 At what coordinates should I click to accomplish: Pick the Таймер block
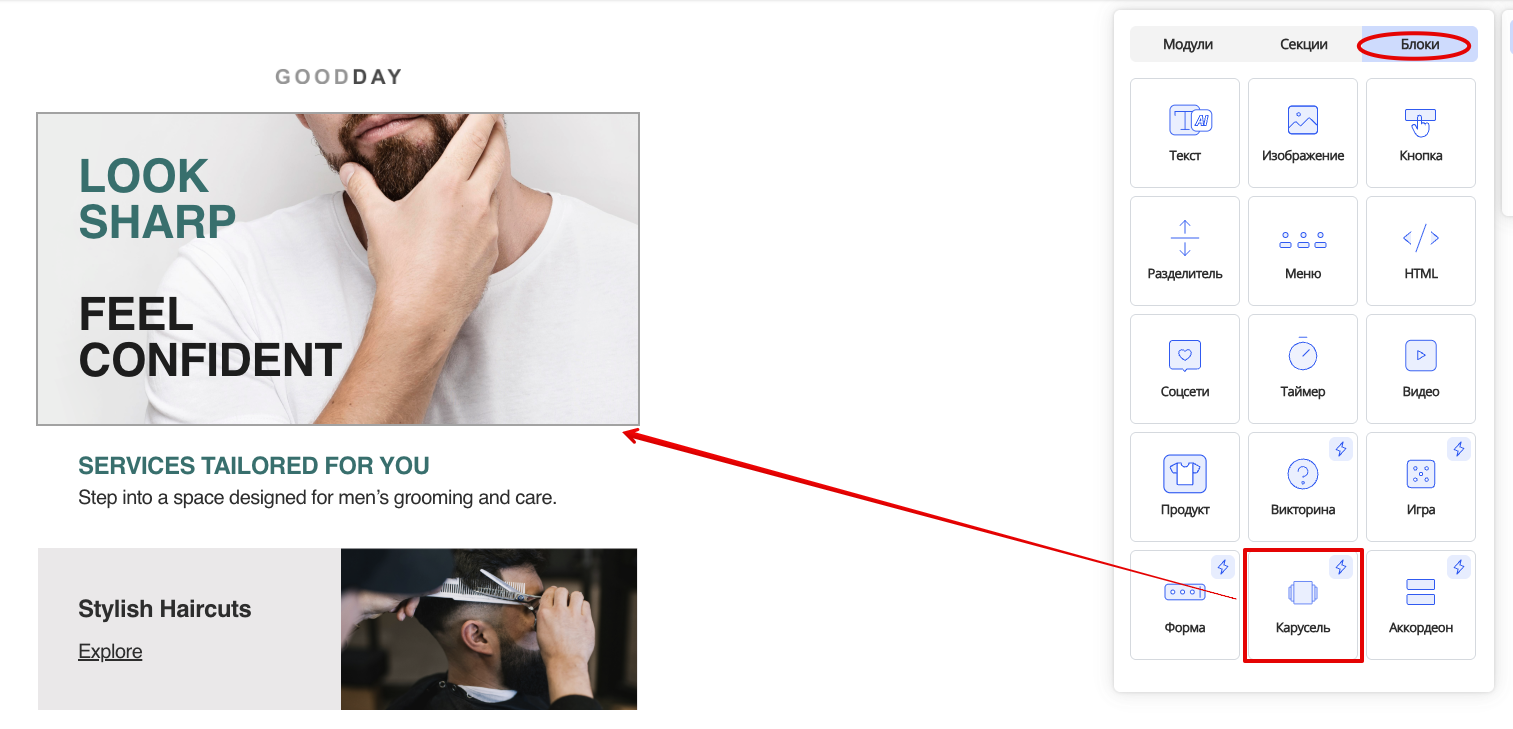(1303, 369)
